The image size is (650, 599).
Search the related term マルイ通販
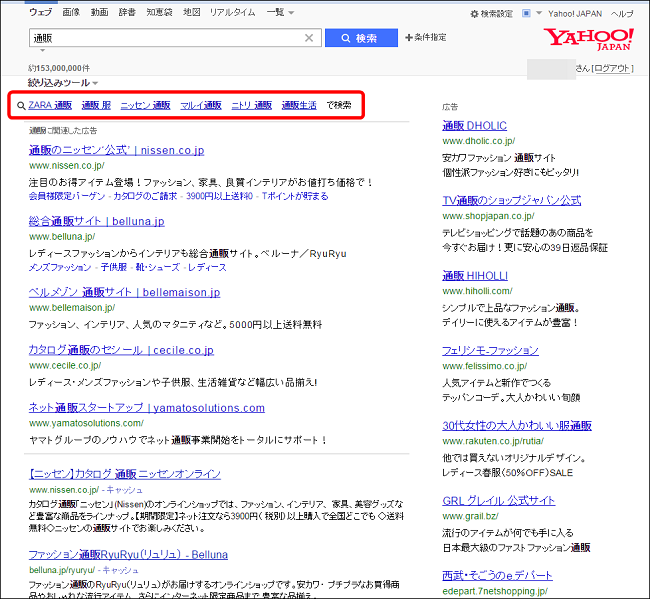tap(201, 105)
